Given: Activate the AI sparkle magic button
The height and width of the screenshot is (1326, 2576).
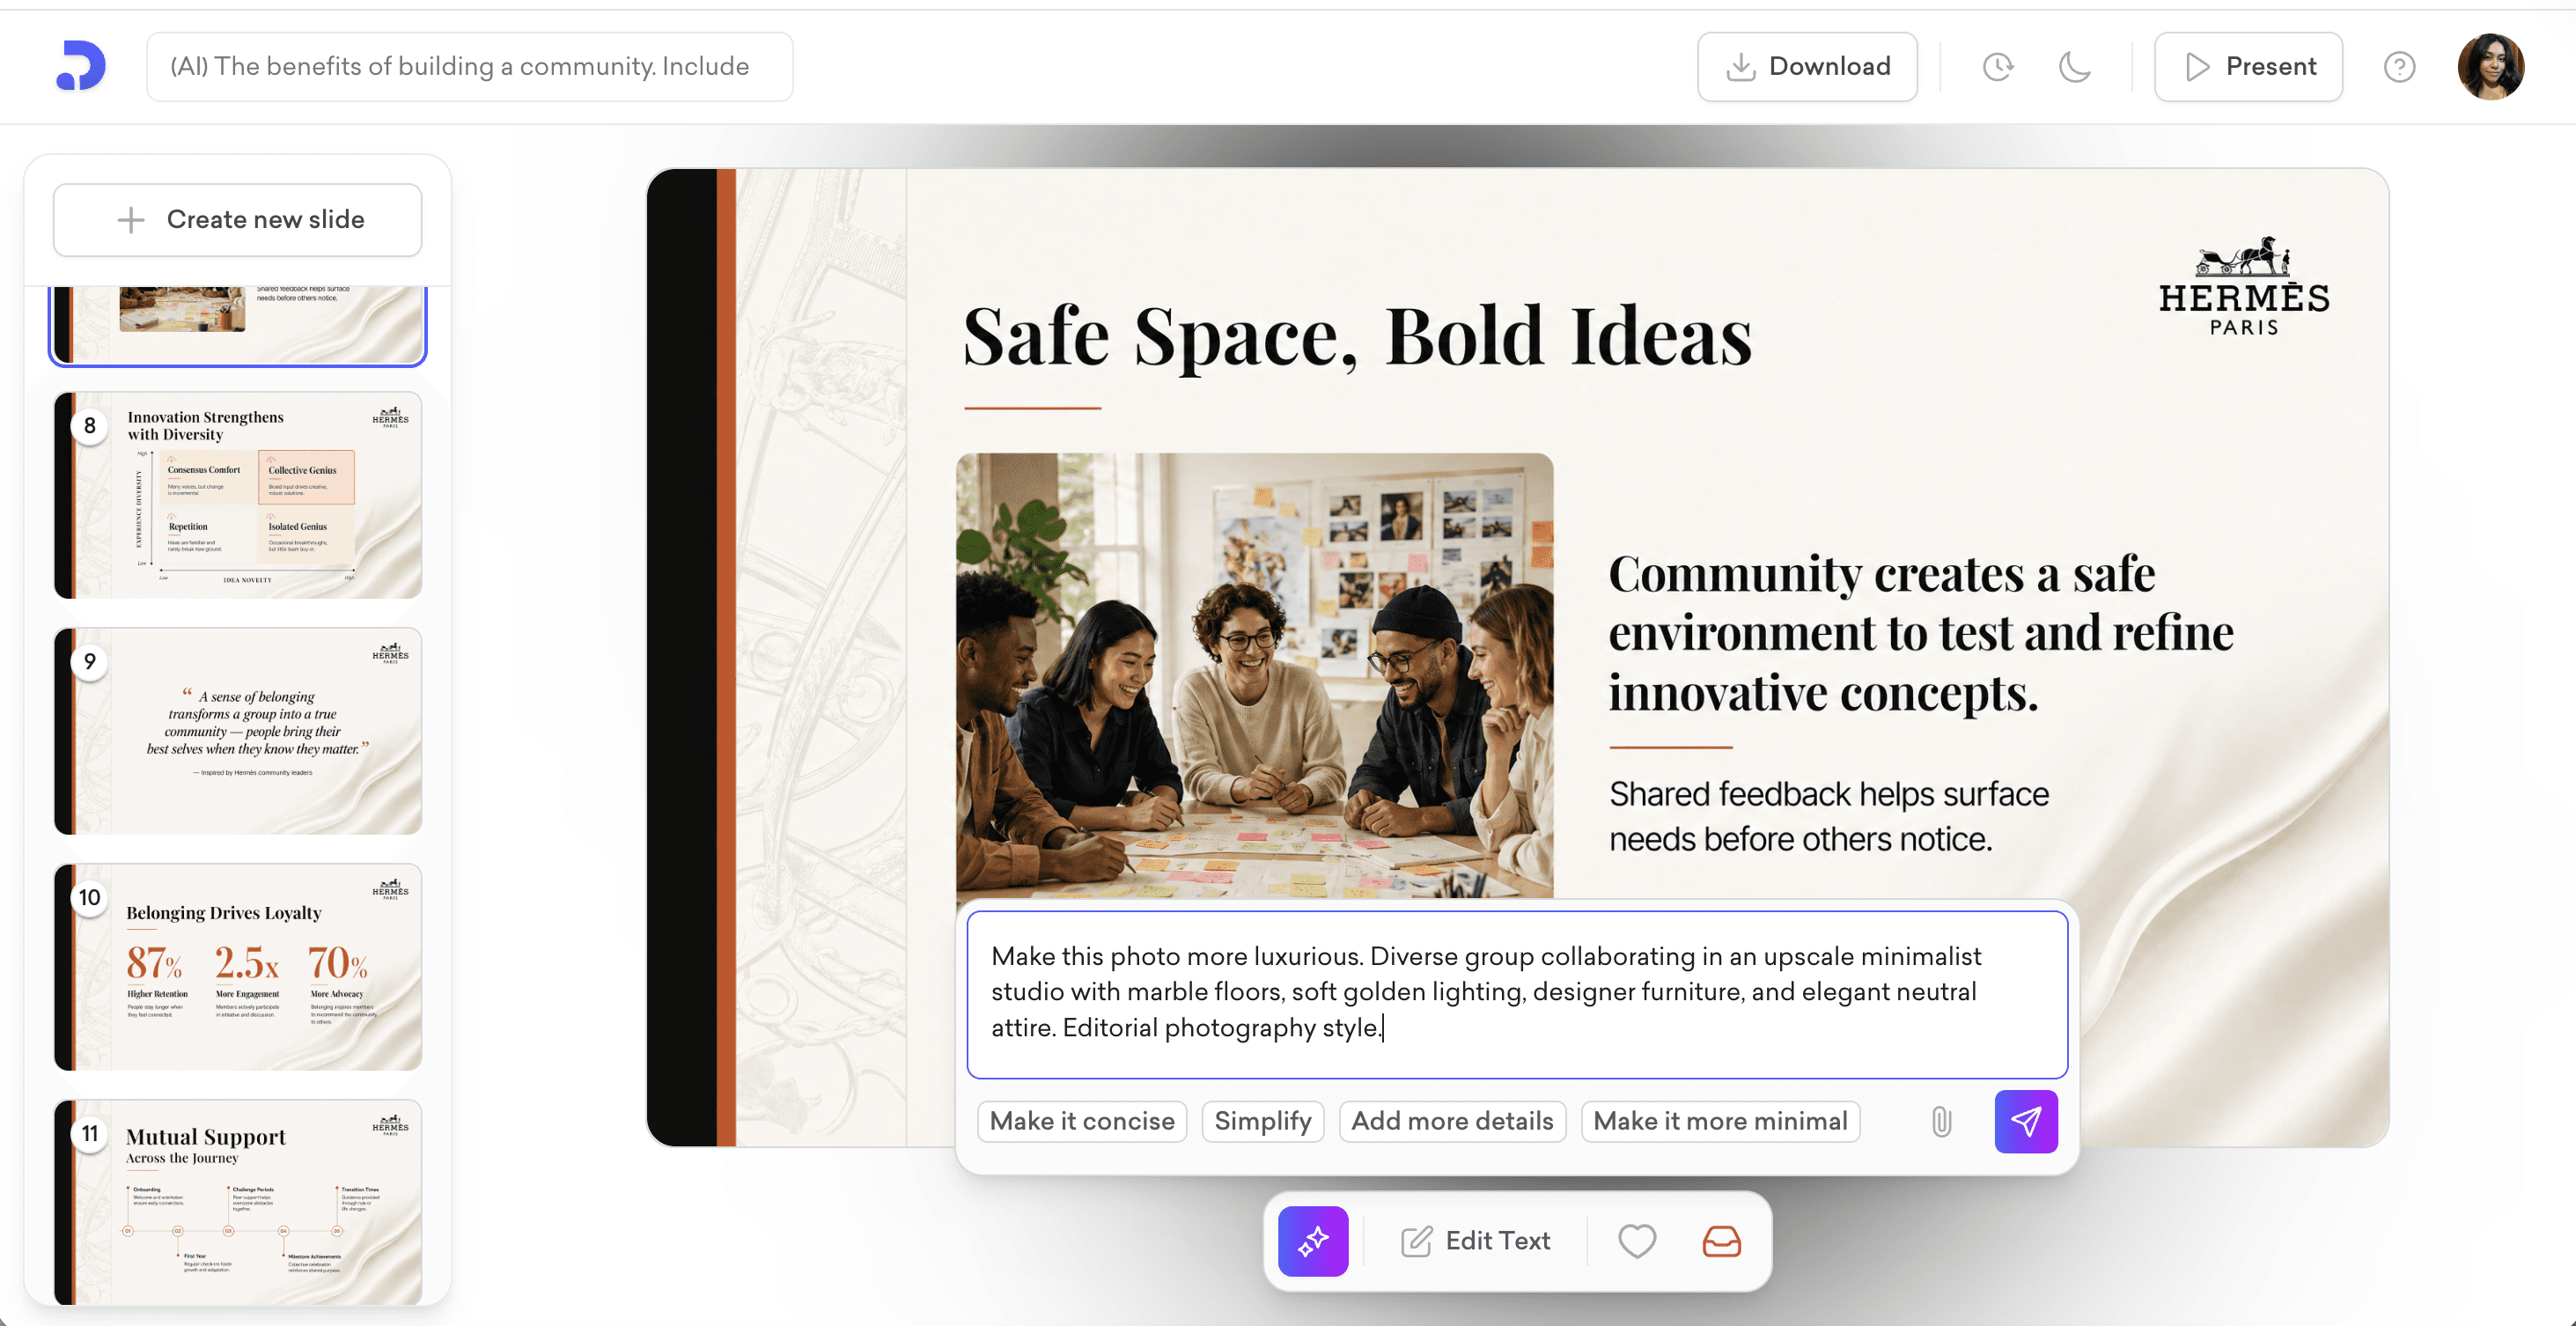Looking at the screenshot, I should coord(1313,1241).
